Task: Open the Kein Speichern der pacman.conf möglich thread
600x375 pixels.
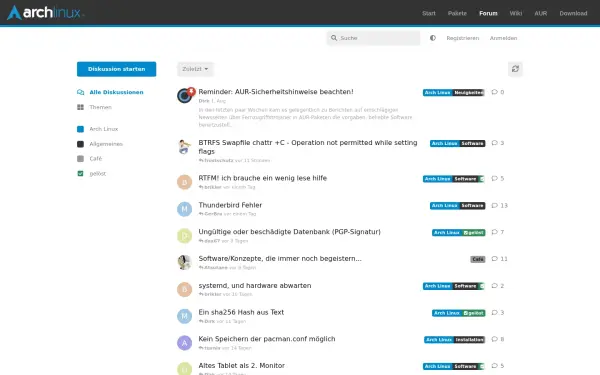Action: coord(267,339)
